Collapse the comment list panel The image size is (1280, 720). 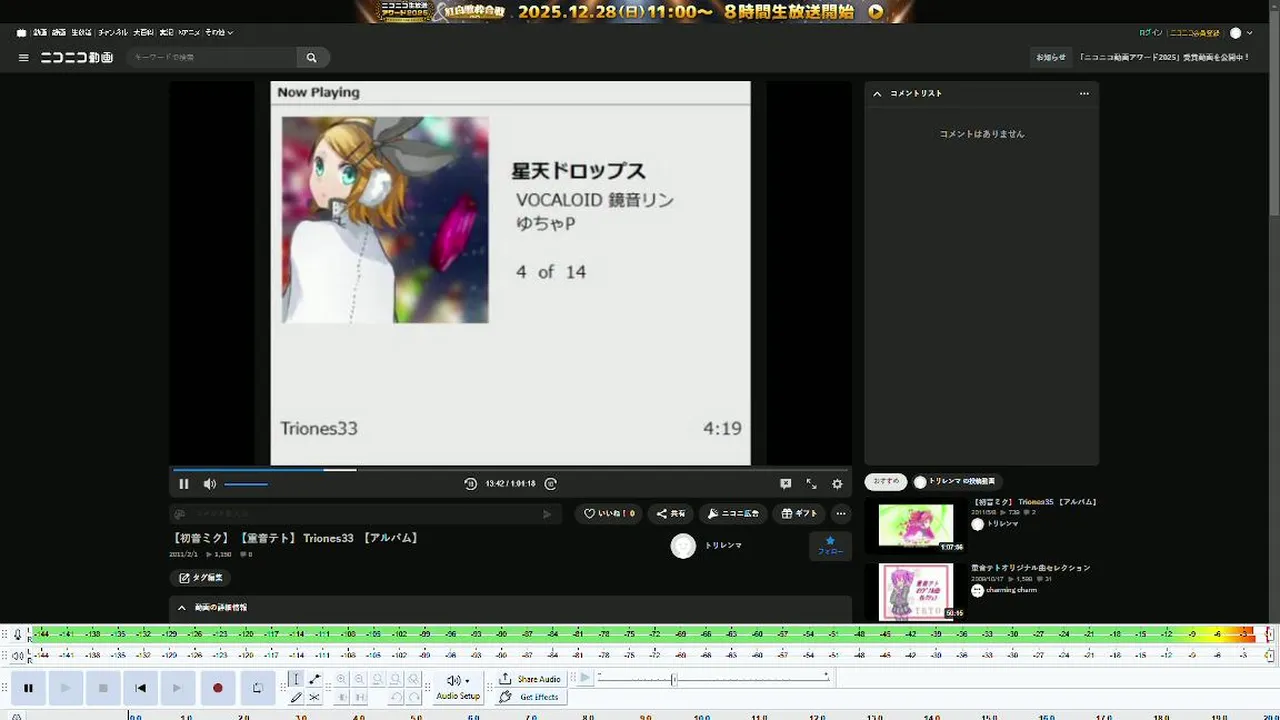pos(877,93)
